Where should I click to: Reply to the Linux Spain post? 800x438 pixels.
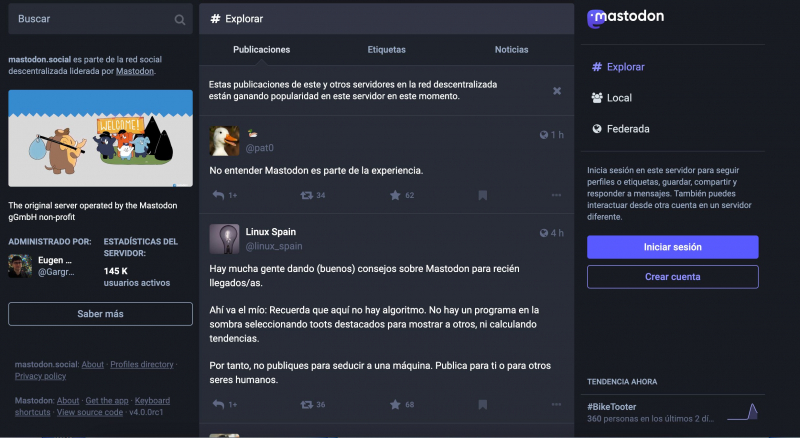218,404
